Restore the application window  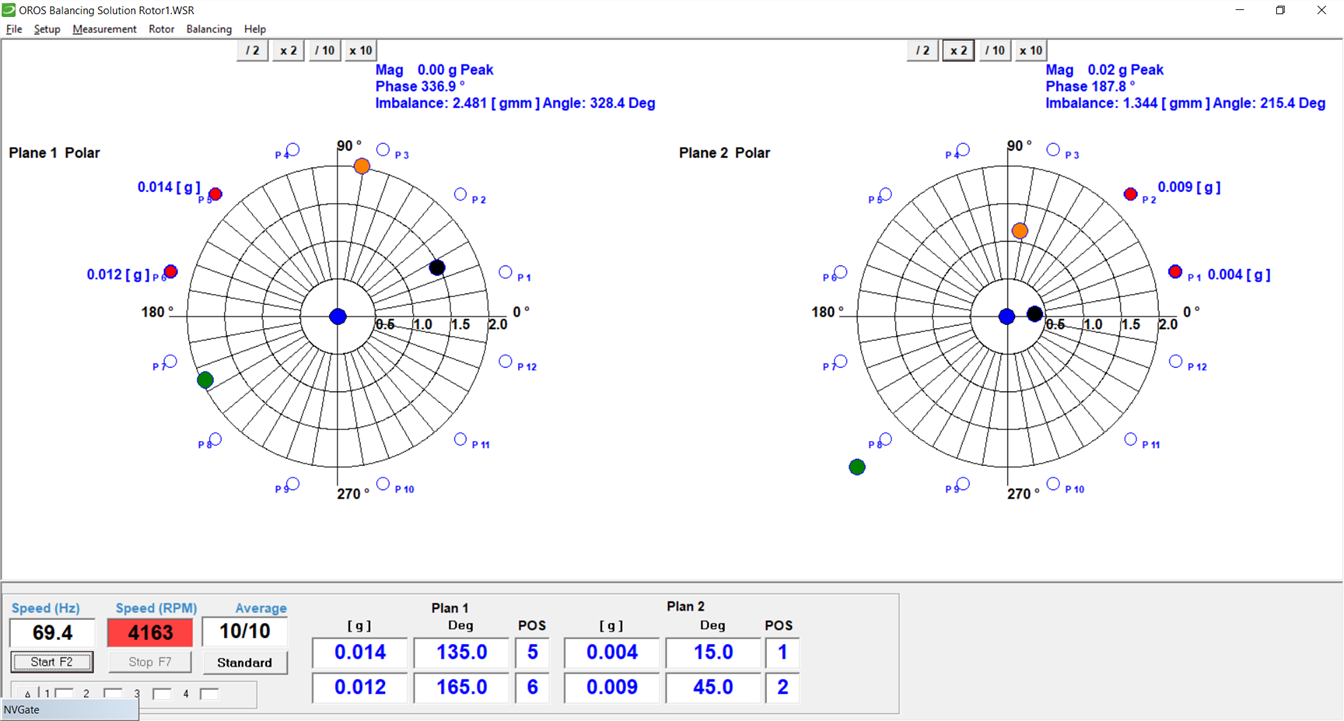(x=1280, y=10)
